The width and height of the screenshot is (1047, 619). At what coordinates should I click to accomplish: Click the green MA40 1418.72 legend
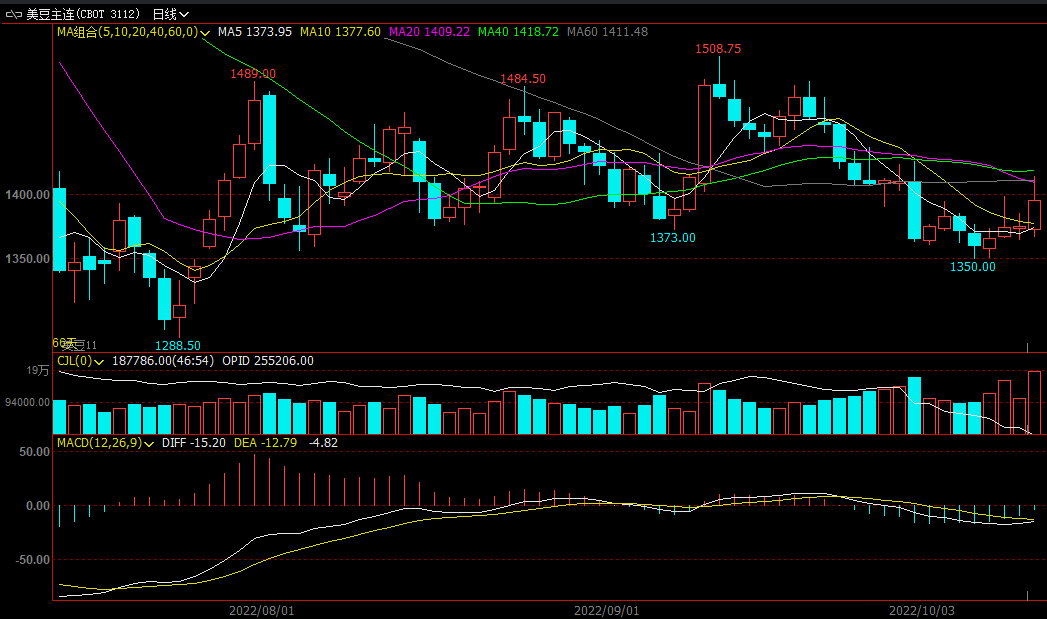click(518, 32)
